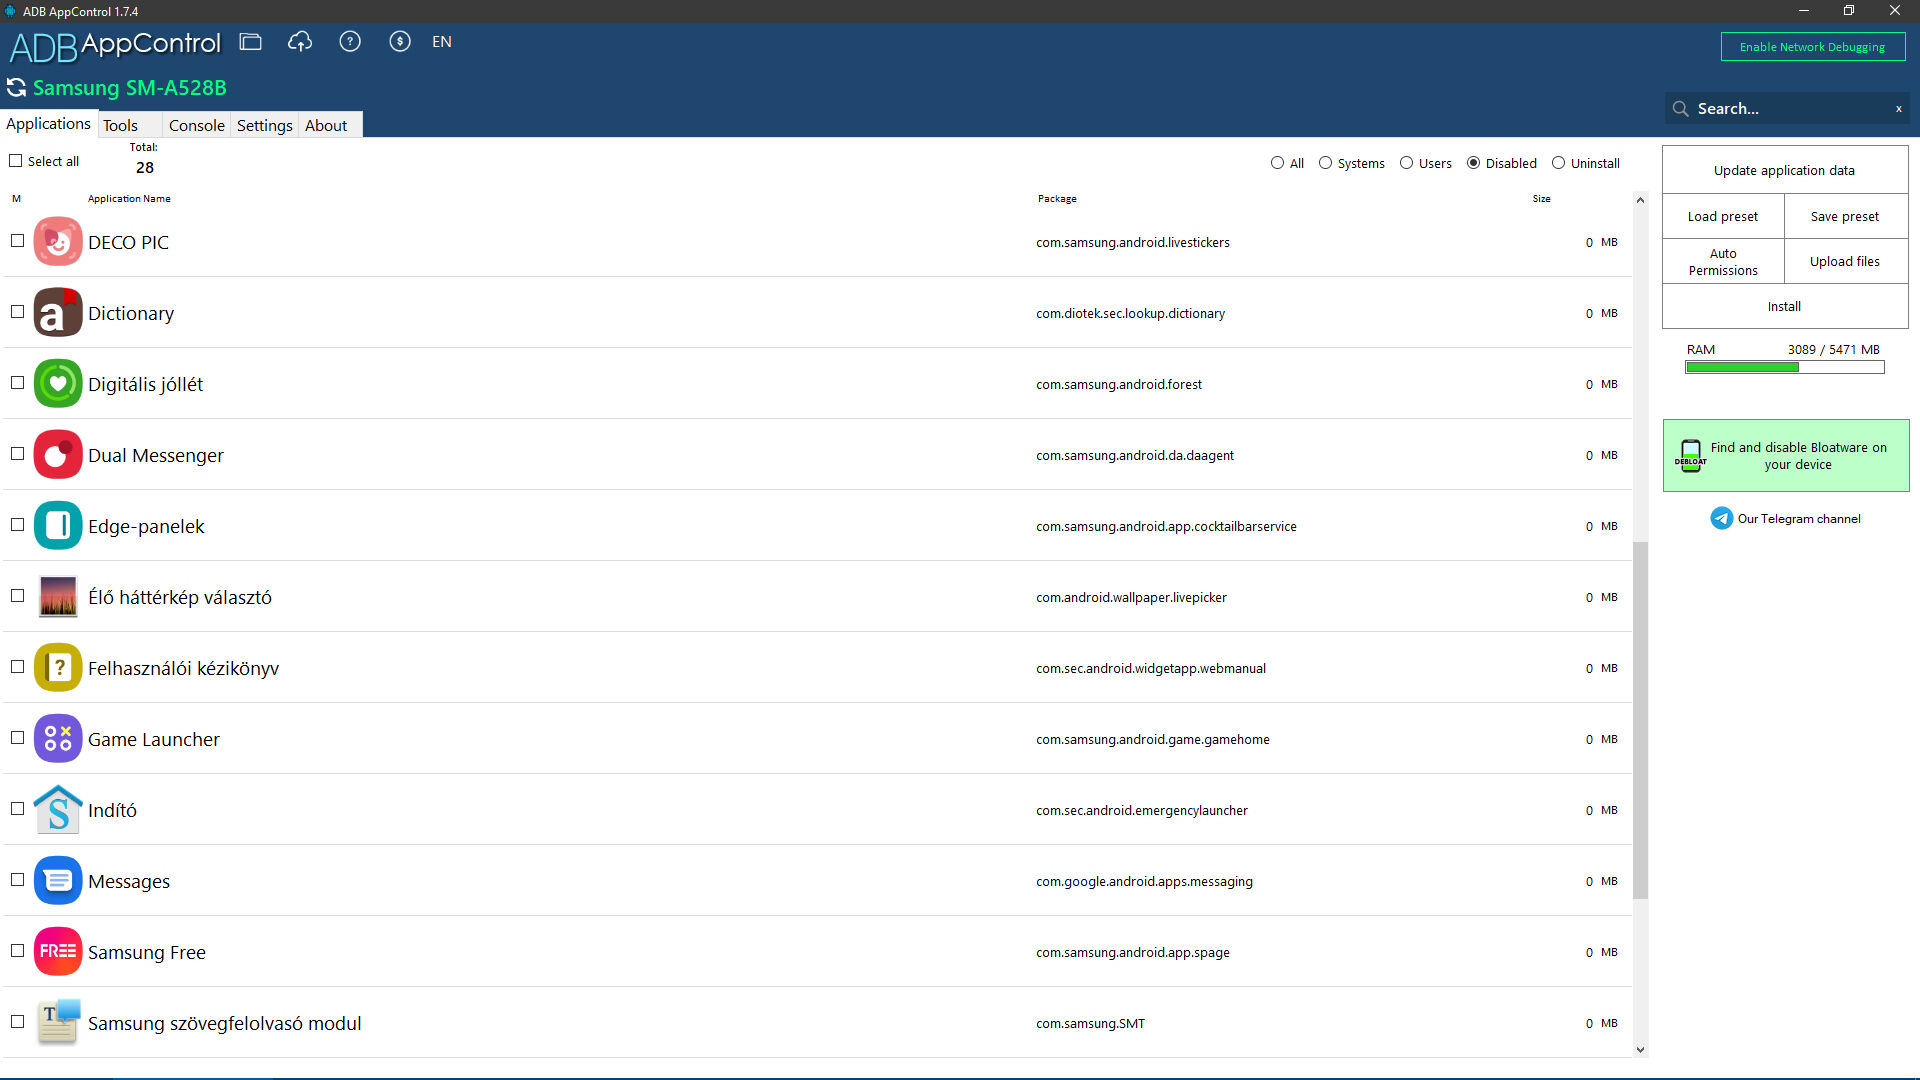
Task: Click the Upload files button
Action: point(1845,262)
